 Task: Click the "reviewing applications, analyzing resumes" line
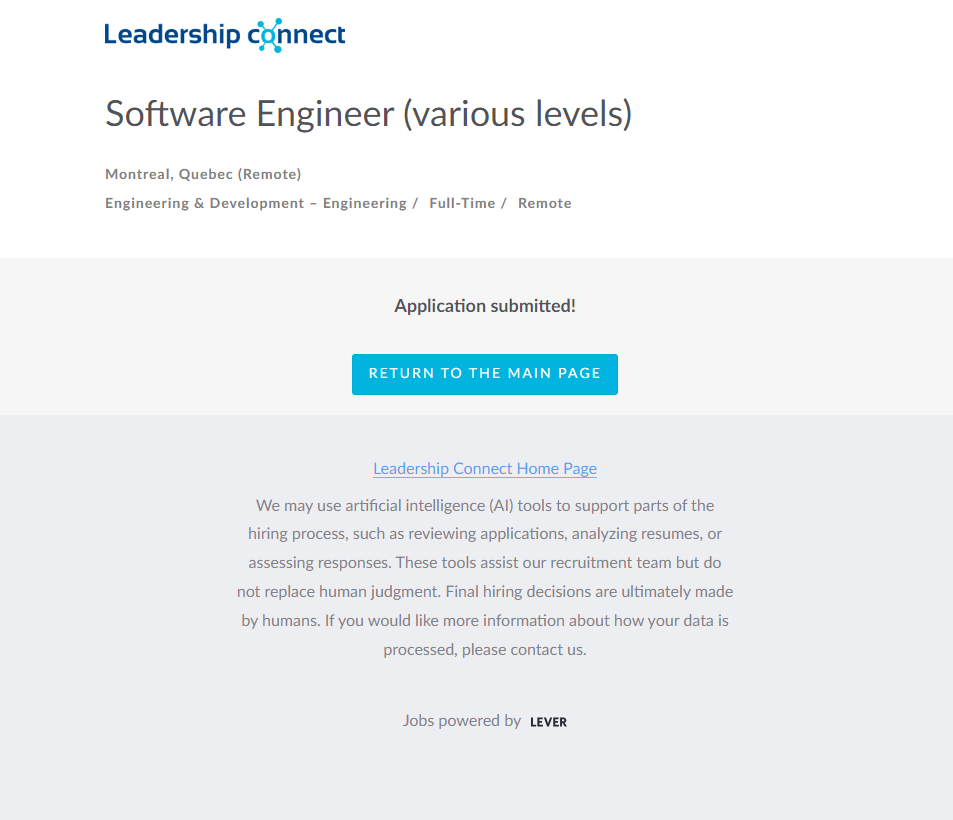pos(485,534)
